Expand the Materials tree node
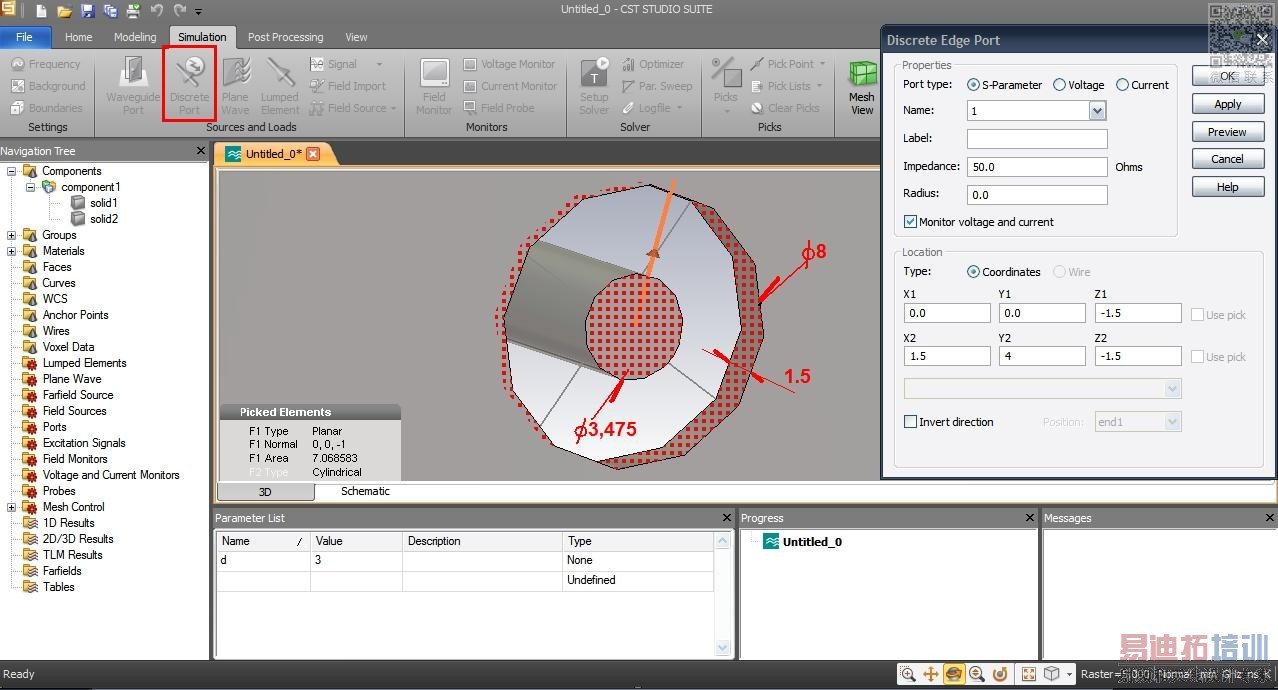Viewport: 1278px width, 690px height. (x=12, y=251)
